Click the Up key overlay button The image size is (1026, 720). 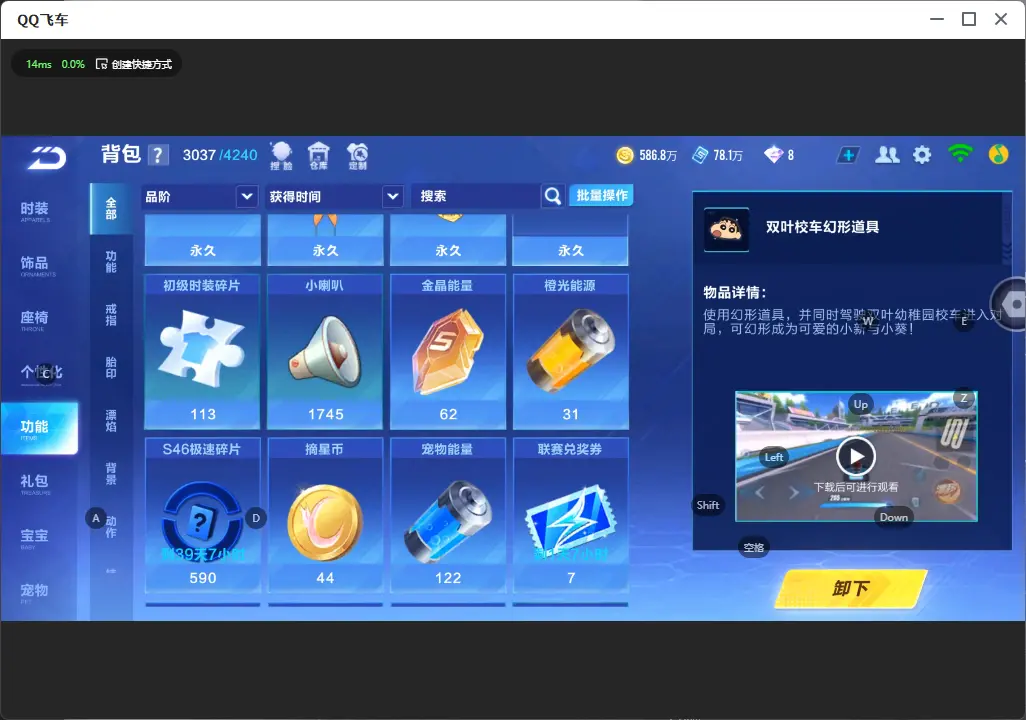pyautogui.click(x=860, y=405)
